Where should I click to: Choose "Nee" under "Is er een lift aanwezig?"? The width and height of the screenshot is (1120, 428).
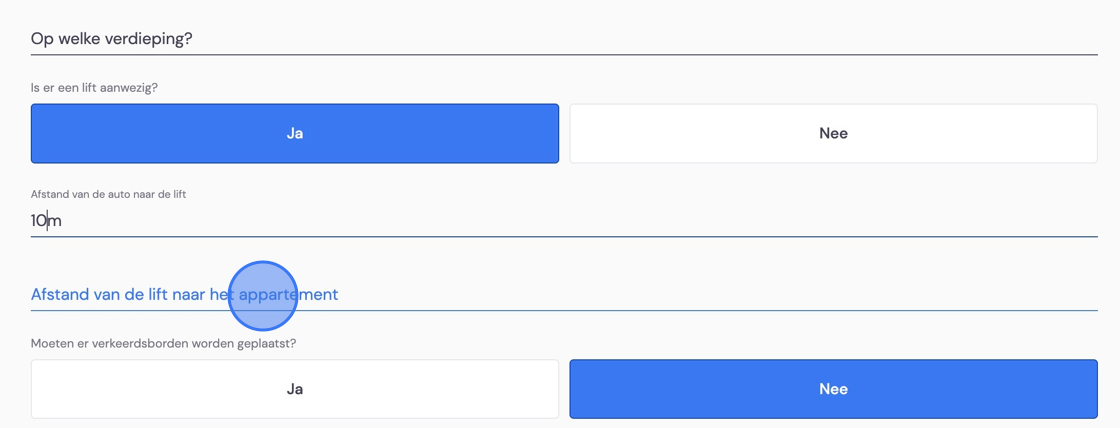[x=833, y=134]
